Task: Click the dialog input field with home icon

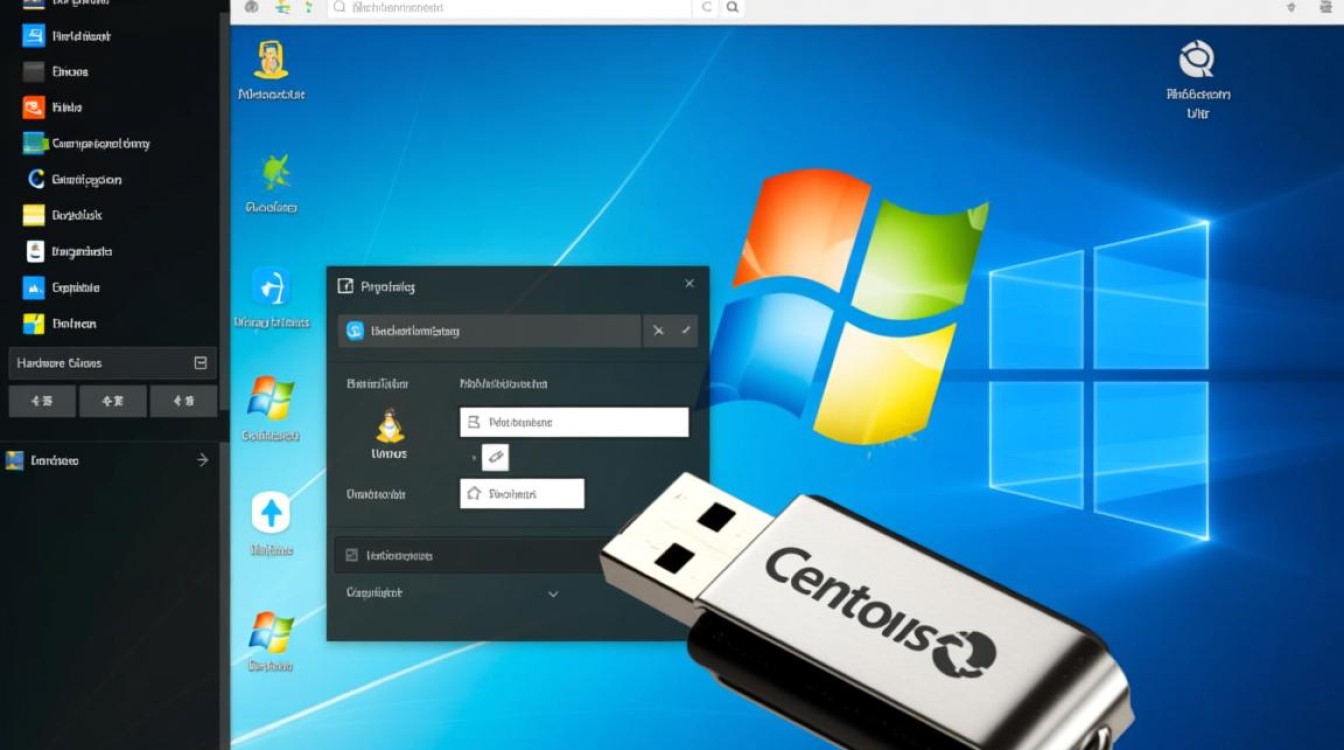Action: (x=522, y=494)
